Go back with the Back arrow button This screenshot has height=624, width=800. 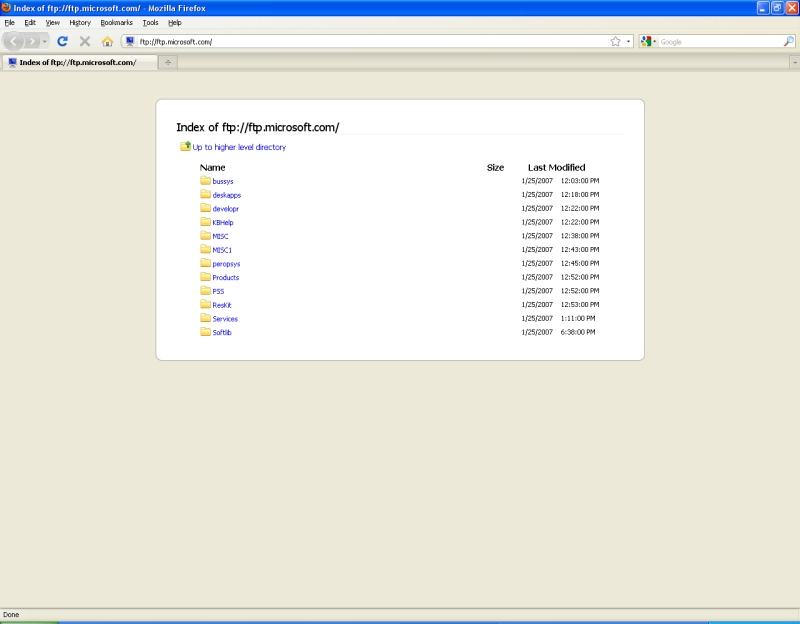(14, 41)
